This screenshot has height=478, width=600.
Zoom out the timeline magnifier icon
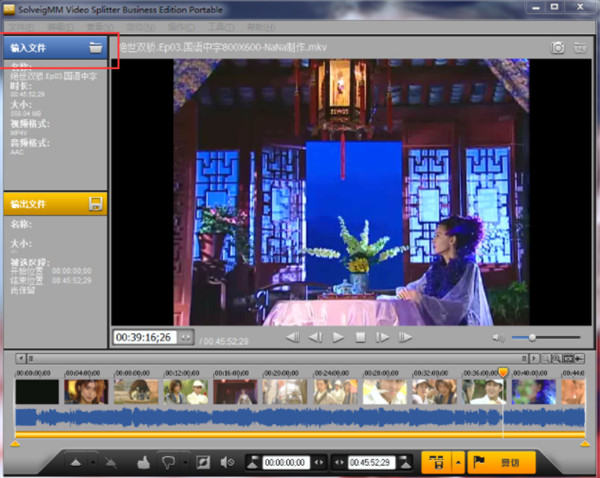tap(546, 359)
